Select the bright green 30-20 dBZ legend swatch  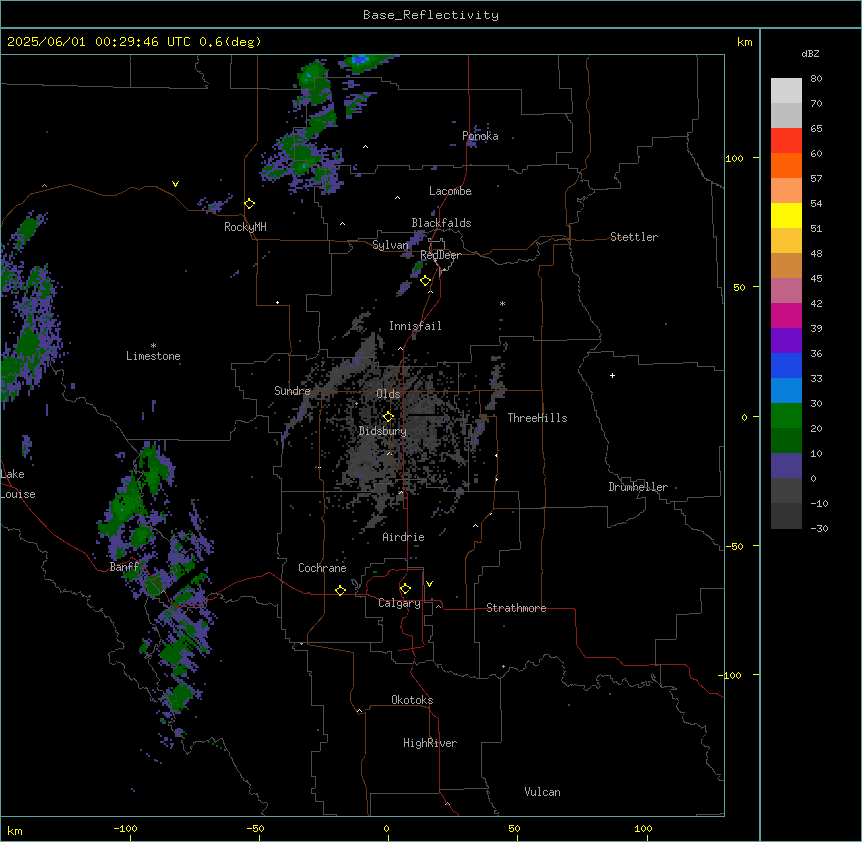pyautogui.click(x=786, y=416)
